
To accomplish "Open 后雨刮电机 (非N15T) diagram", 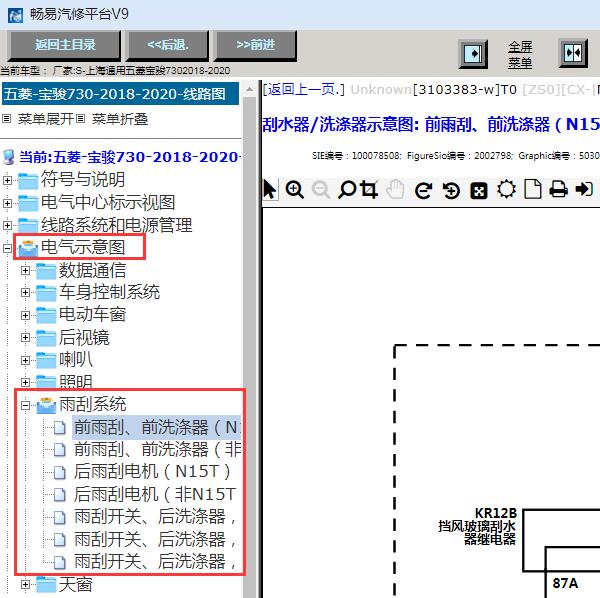I will pos(155,494).
